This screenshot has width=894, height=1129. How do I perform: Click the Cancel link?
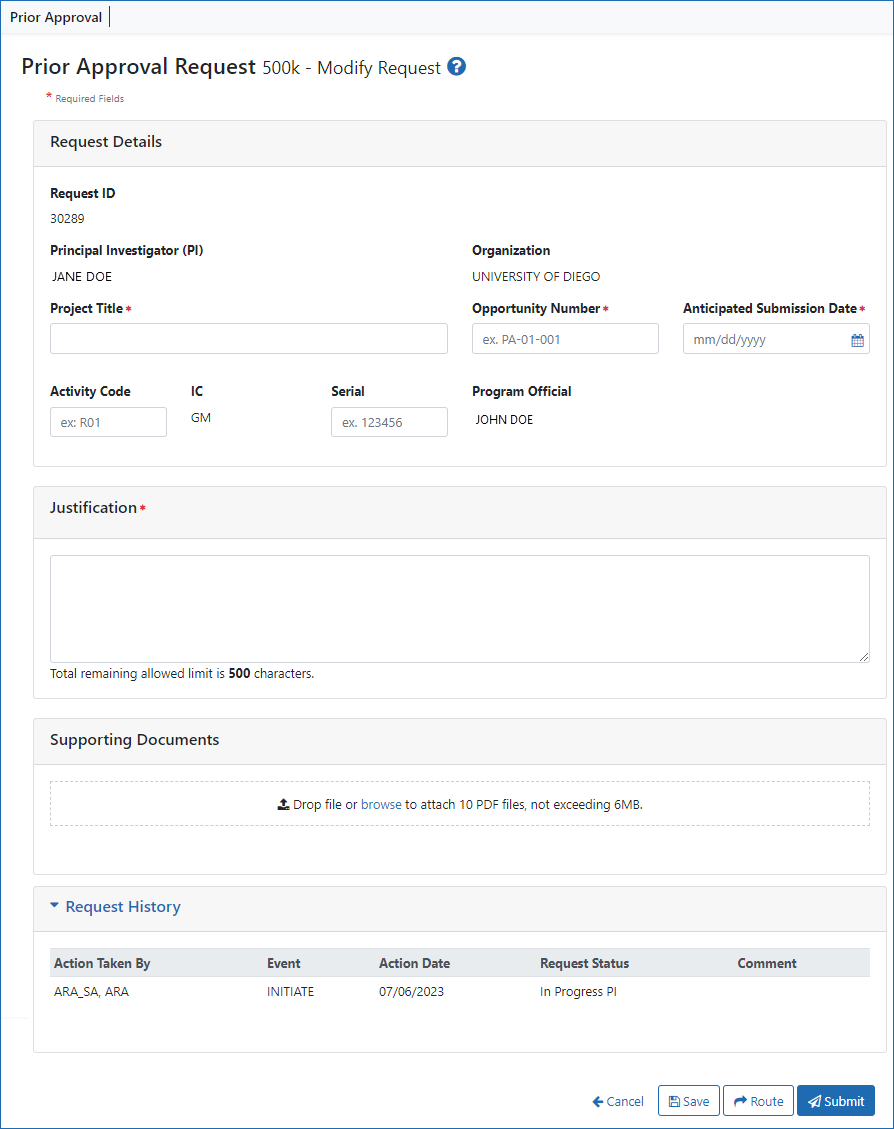[618, 1101]
